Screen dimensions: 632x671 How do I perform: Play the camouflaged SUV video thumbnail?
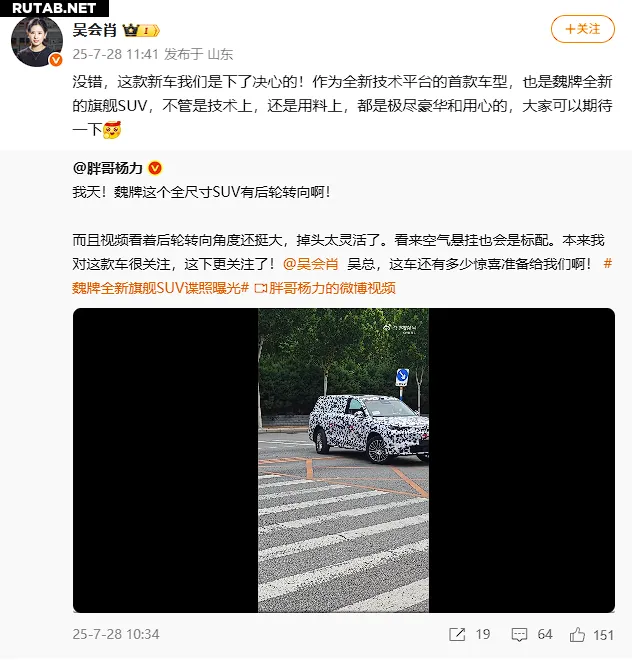[344, 460]
